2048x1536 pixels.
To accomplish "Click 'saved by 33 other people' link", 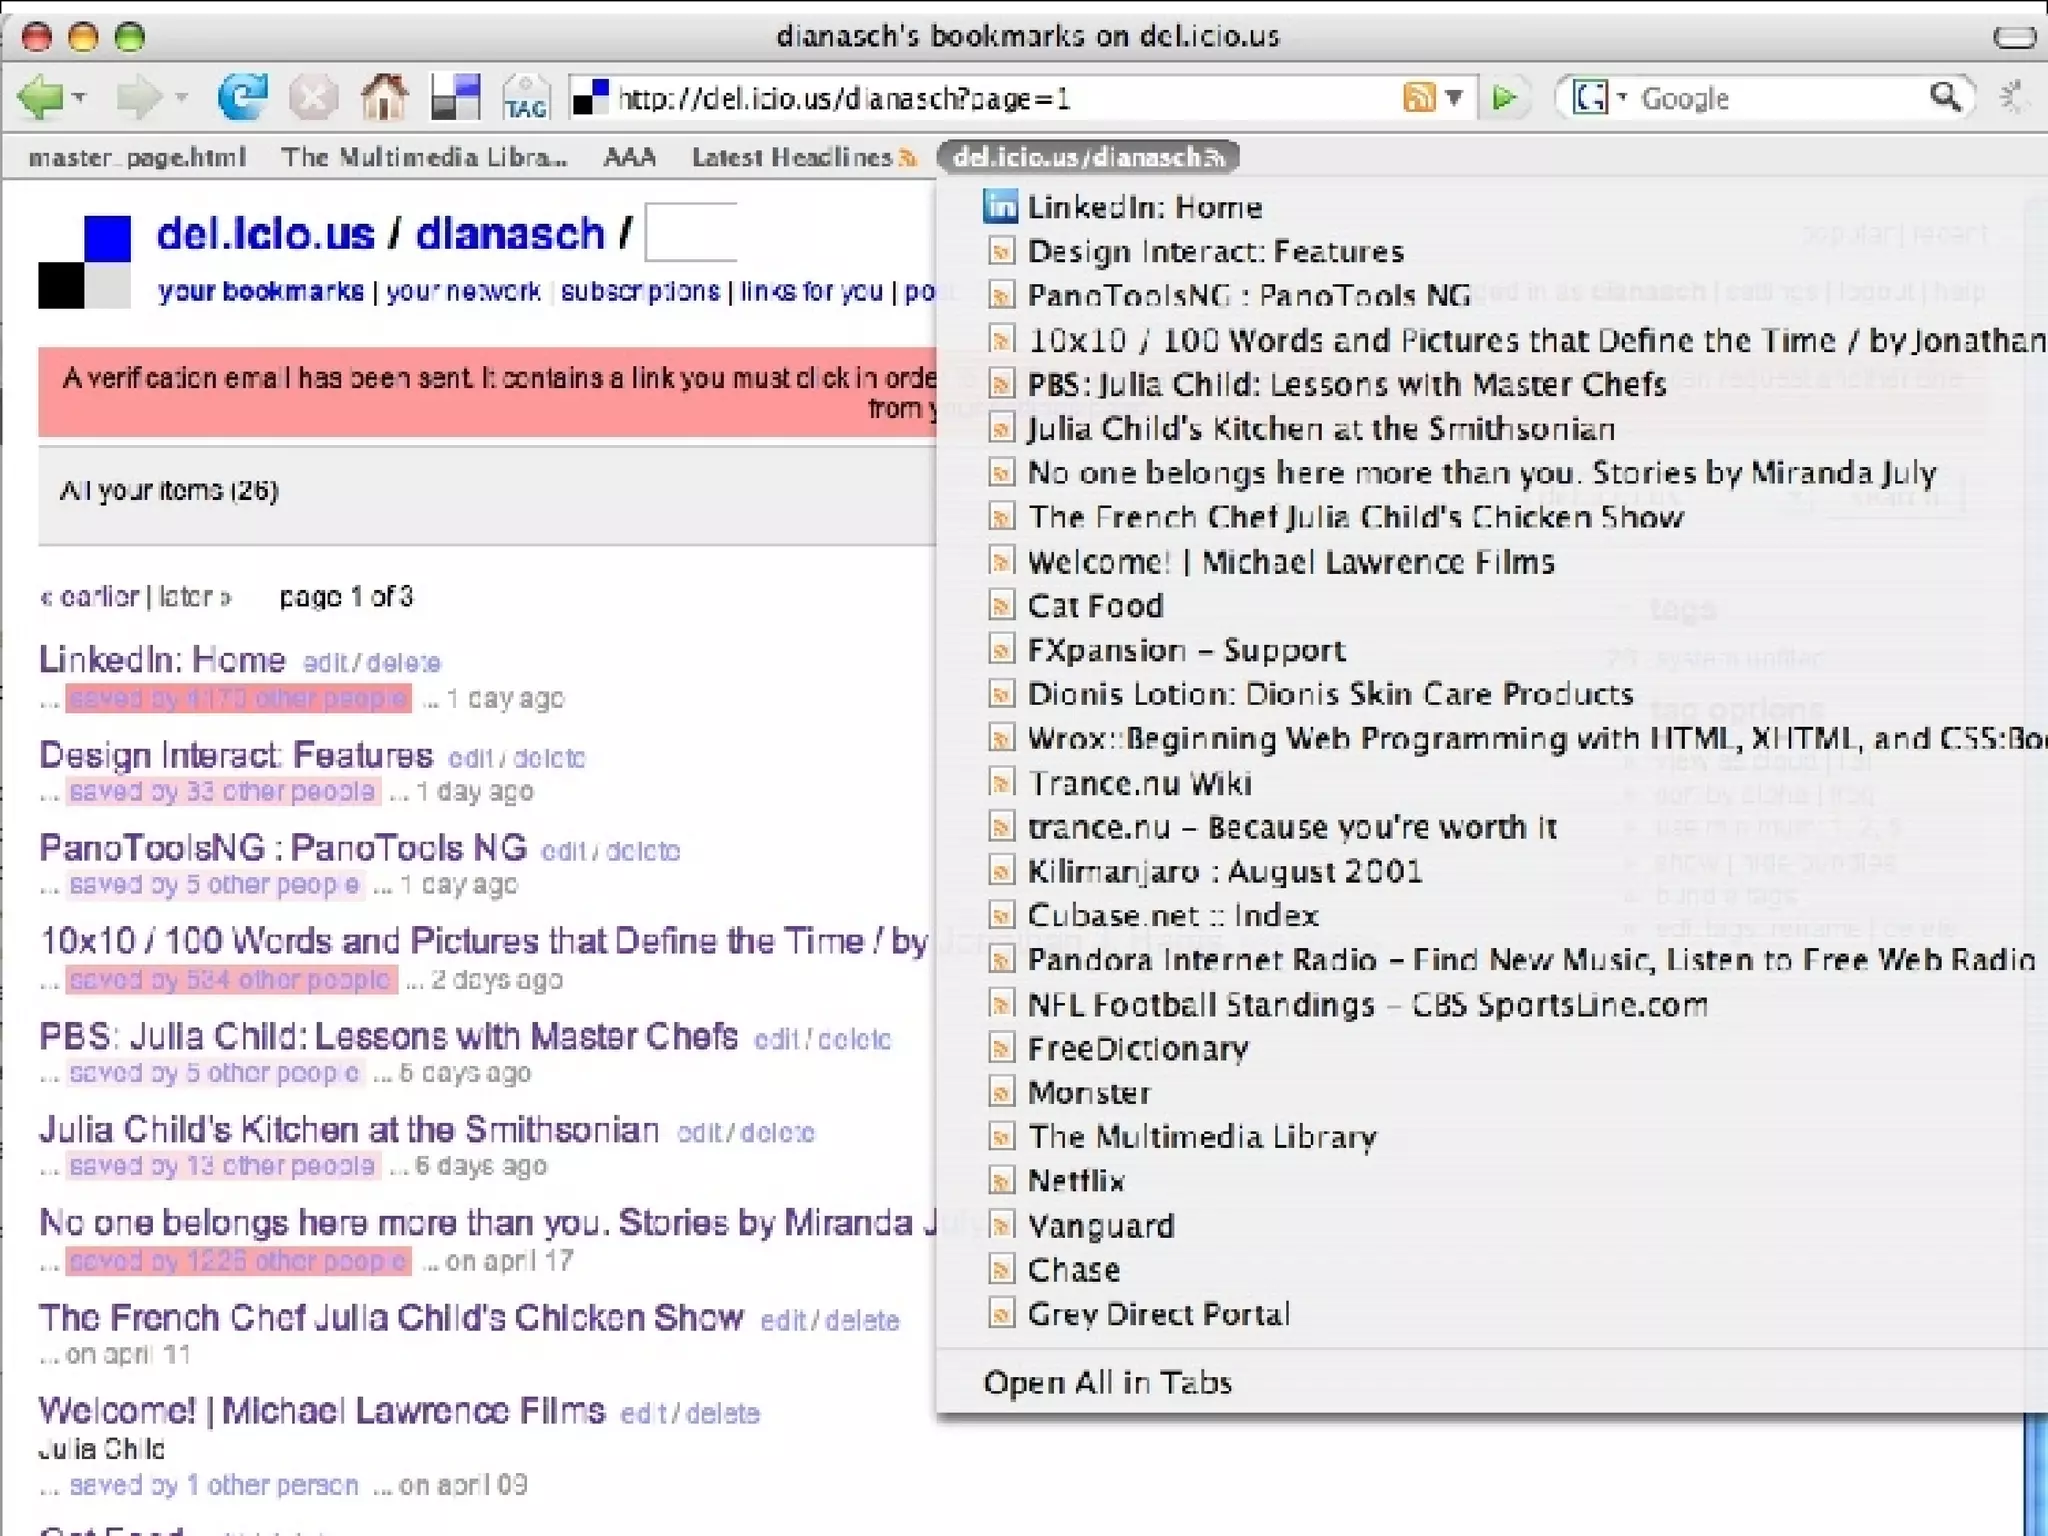I will (x=222, y=792).
